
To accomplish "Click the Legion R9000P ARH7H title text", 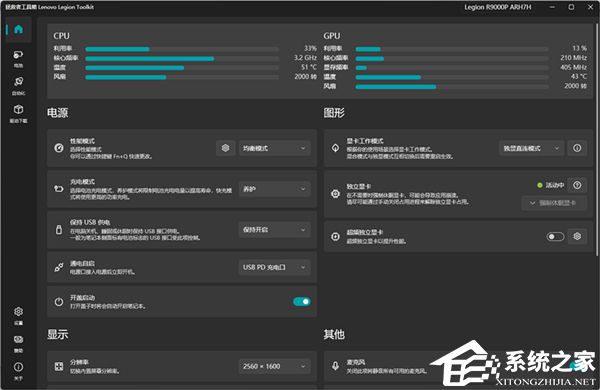I will pyautogui.click(x=497, y=7).
